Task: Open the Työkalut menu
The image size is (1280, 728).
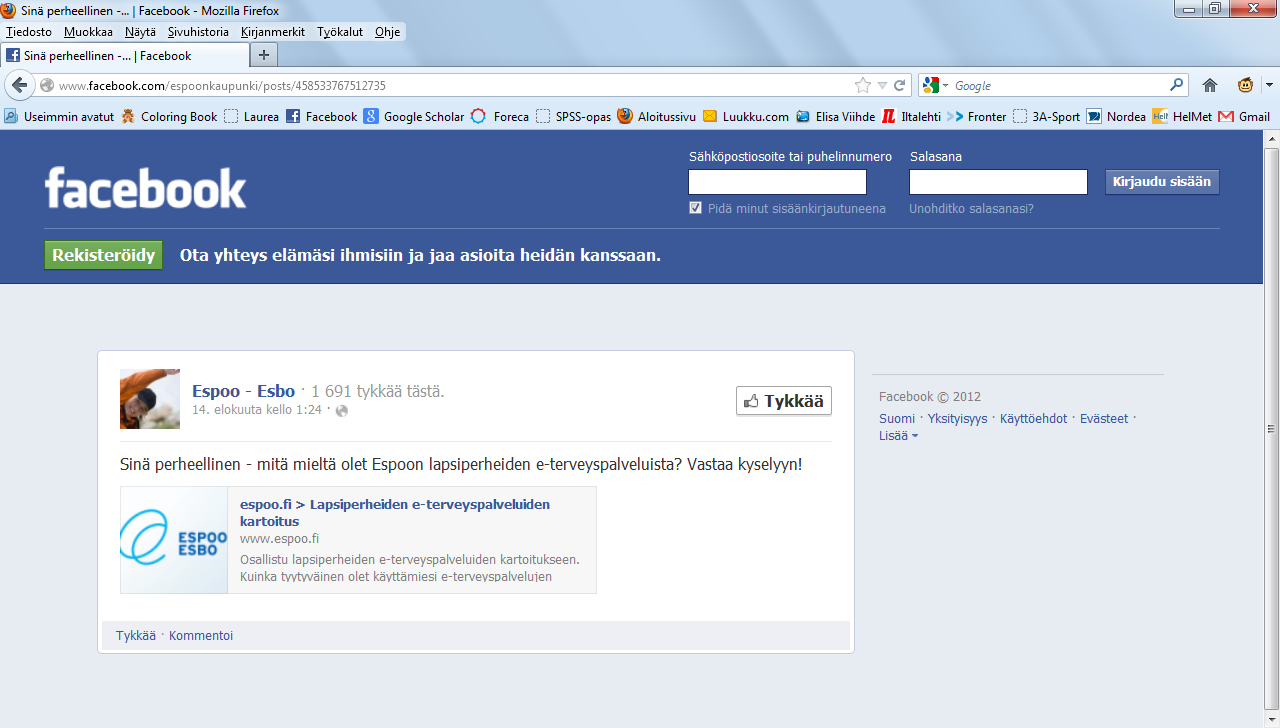Action: pos(340,32)
